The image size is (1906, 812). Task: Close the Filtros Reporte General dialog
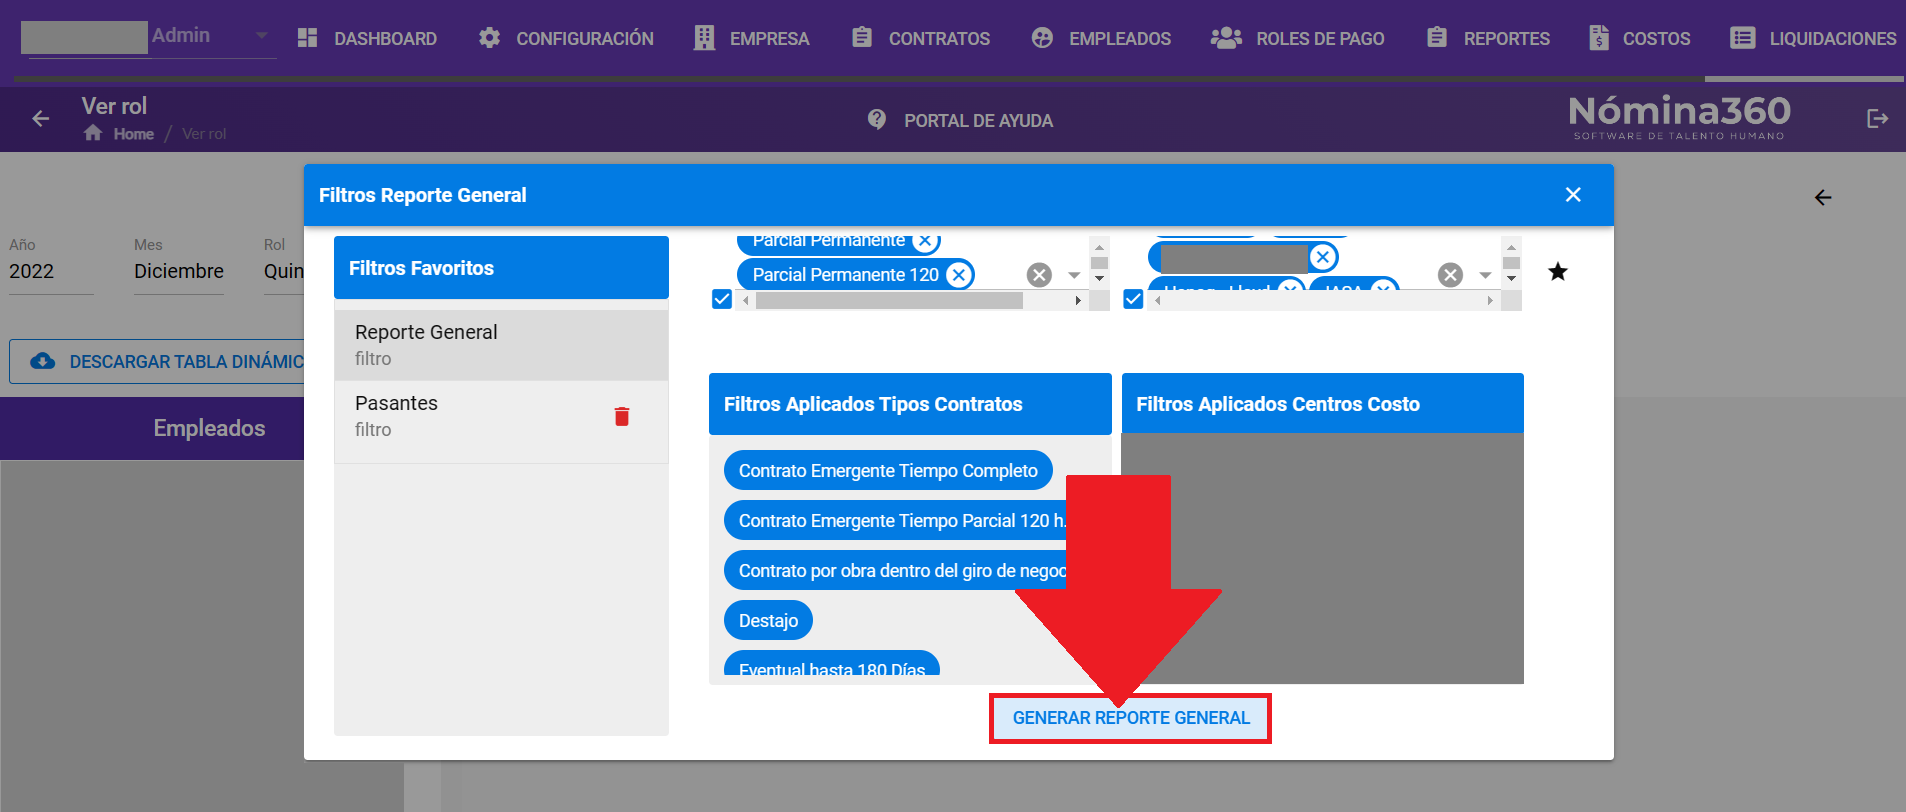click(x=1573, y=195)
